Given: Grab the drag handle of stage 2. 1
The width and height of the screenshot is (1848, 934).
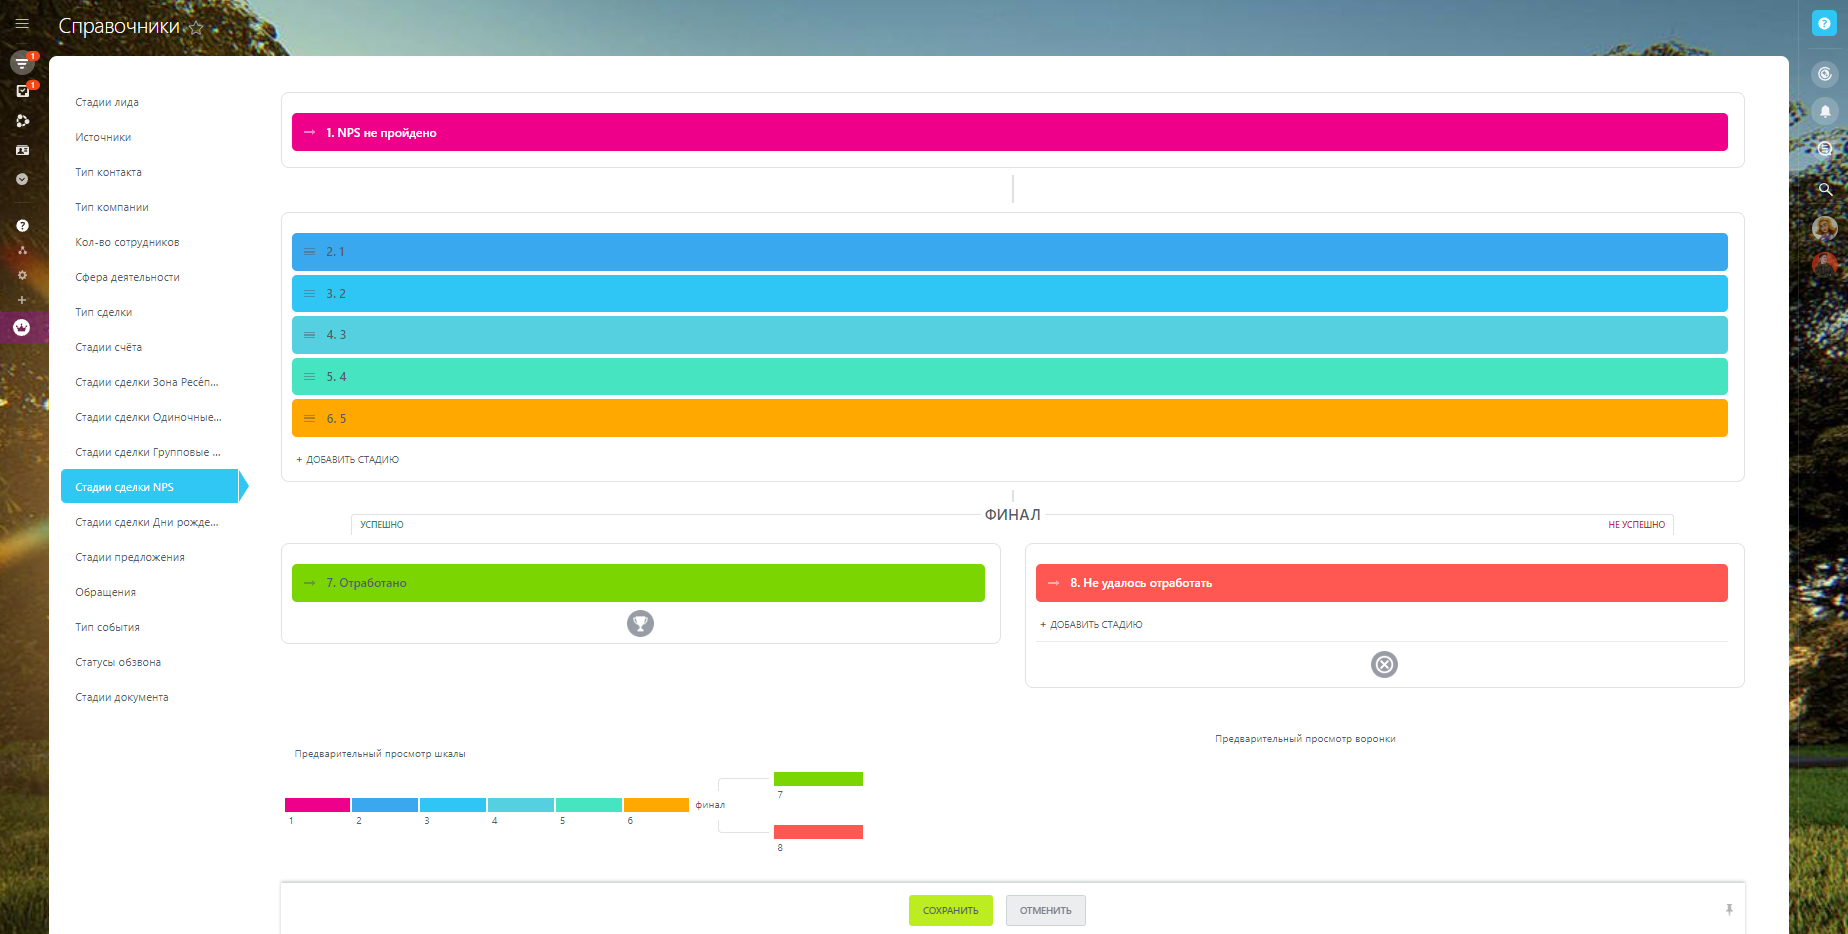Looking at the screenshot, I should 309,252.
